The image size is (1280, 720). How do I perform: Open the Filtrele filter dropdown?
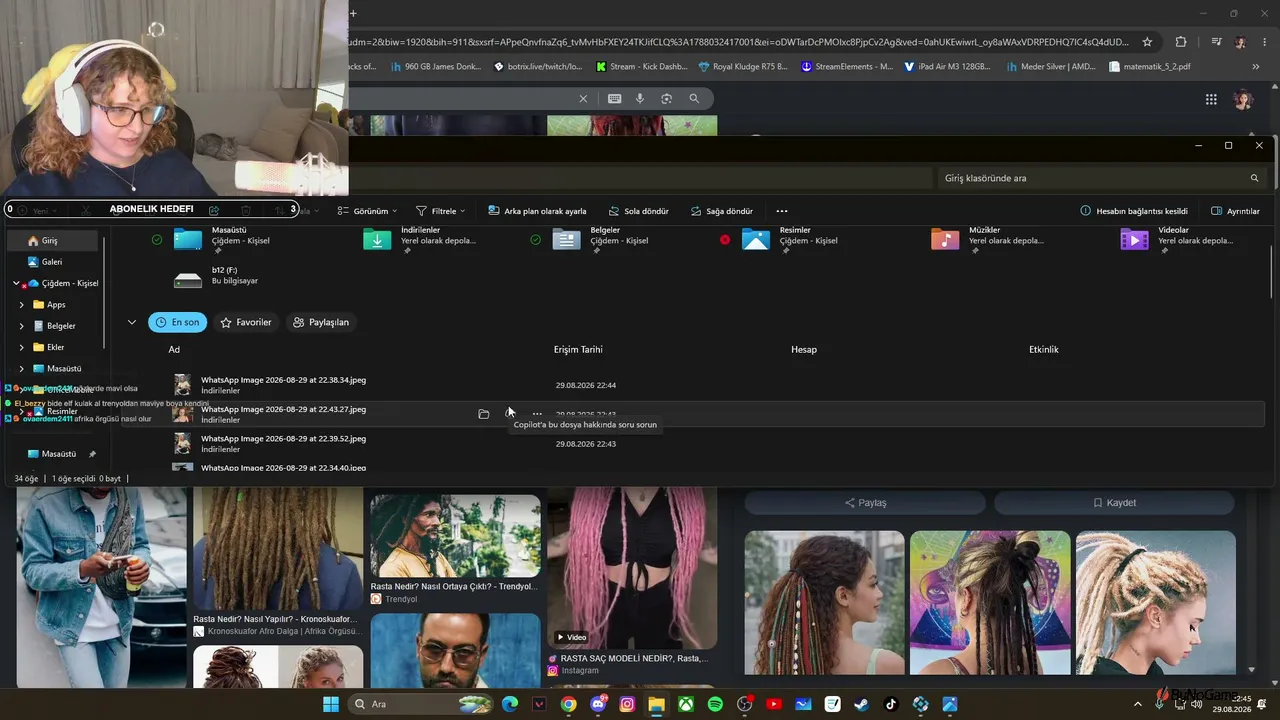[x=441, y=211]
